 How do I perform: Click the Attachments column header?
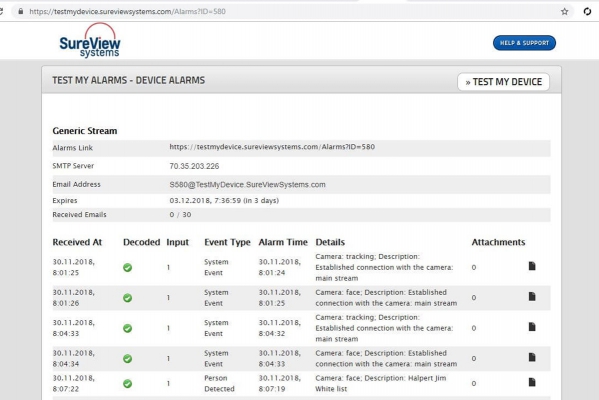[x=498, y=242]
